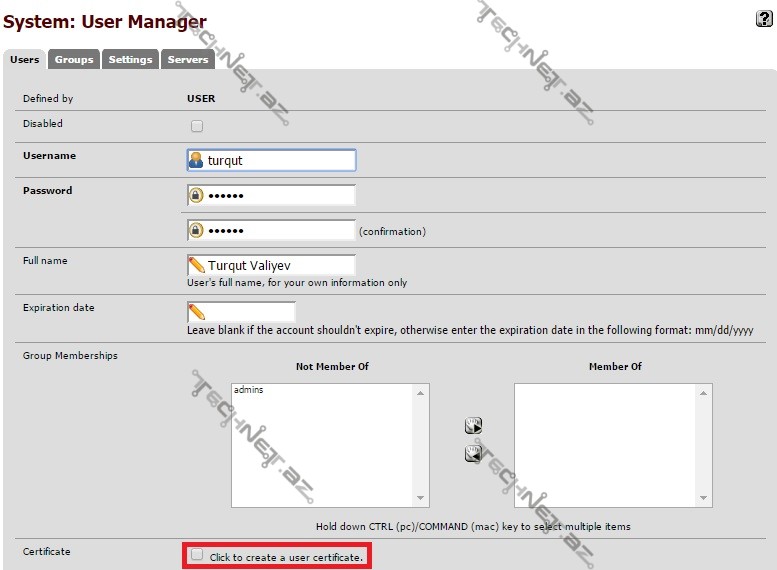The width and height of the screenshot is (777, 570).
Task: Toggle the Disabled checkbox
Action: coord(197,126)
